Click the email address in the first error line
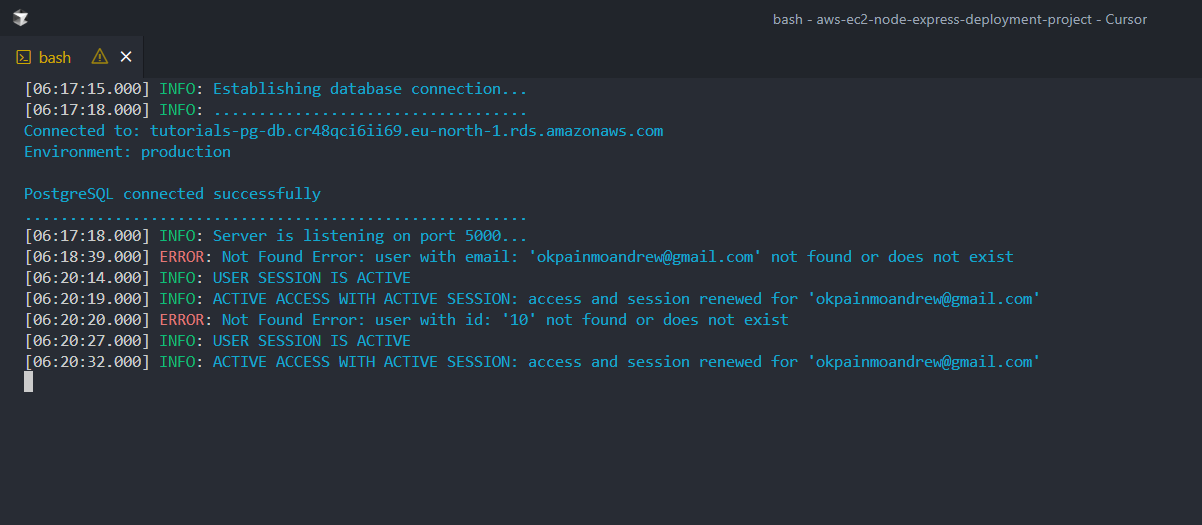The width and height of the screenshot is (1202, 525). [x=644, y=257]
